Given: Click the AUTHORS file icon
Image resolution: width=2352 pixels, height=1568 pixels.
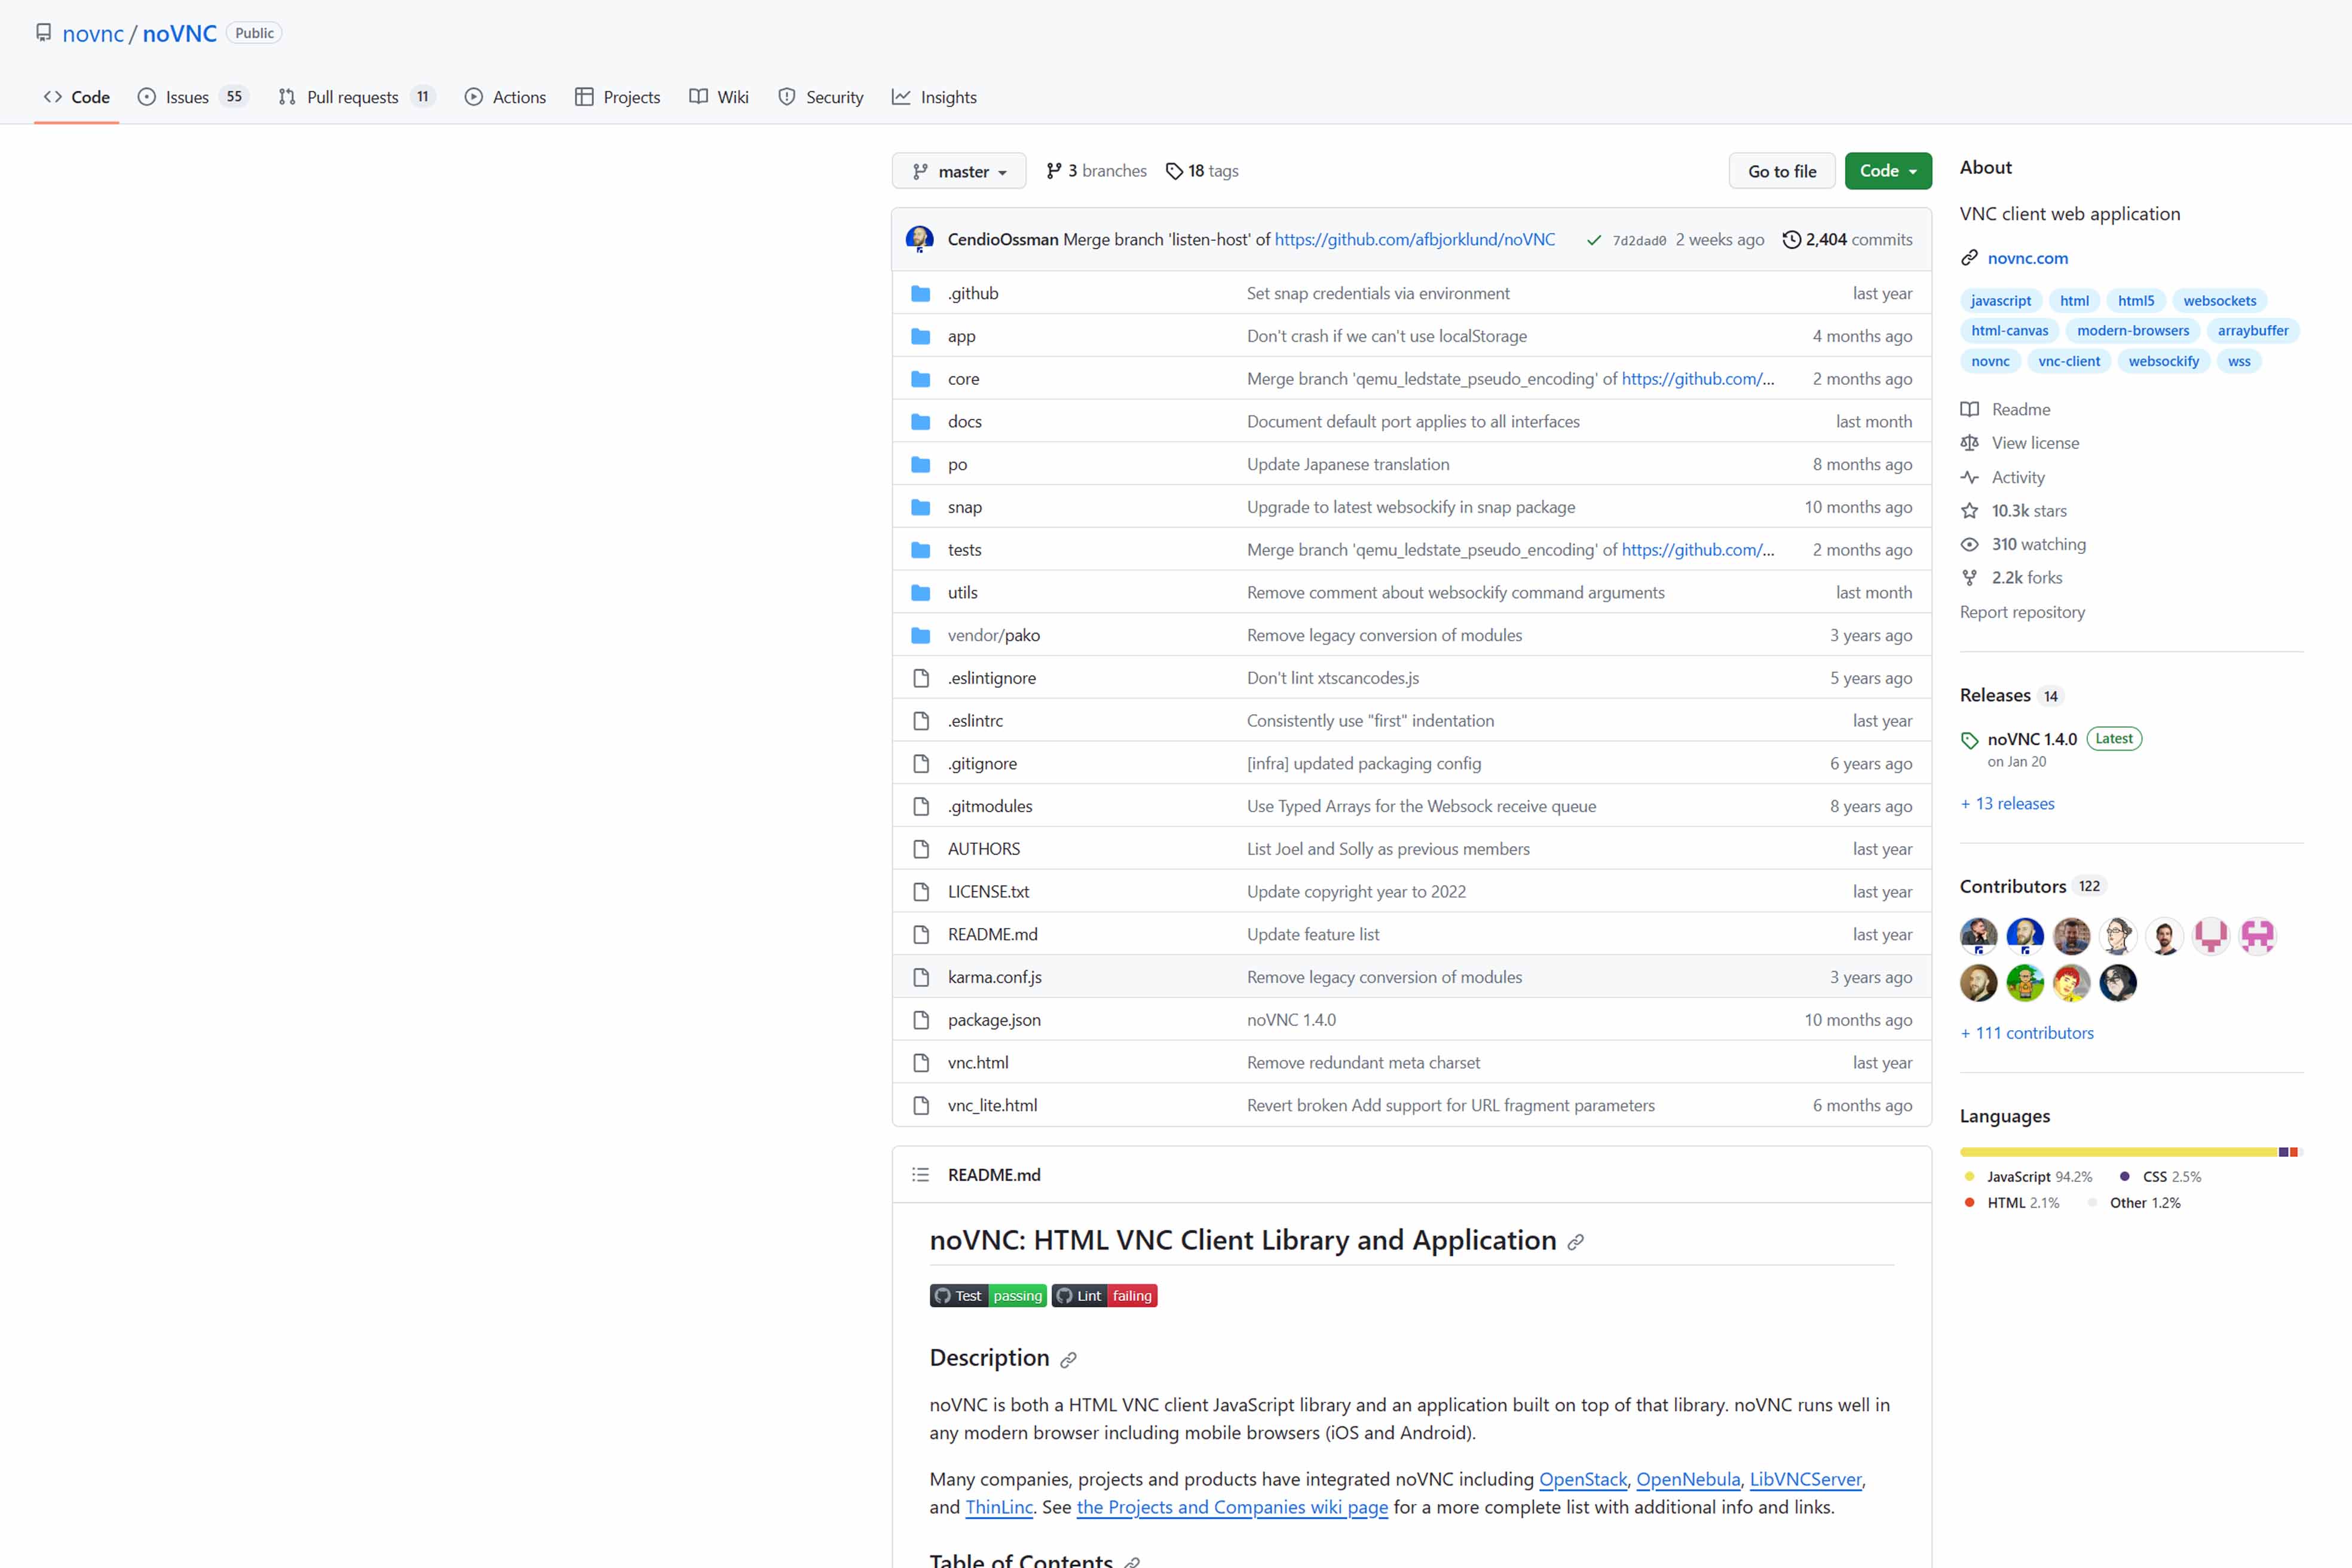Looking at the screenshot, I should click(x=921, y=849).
